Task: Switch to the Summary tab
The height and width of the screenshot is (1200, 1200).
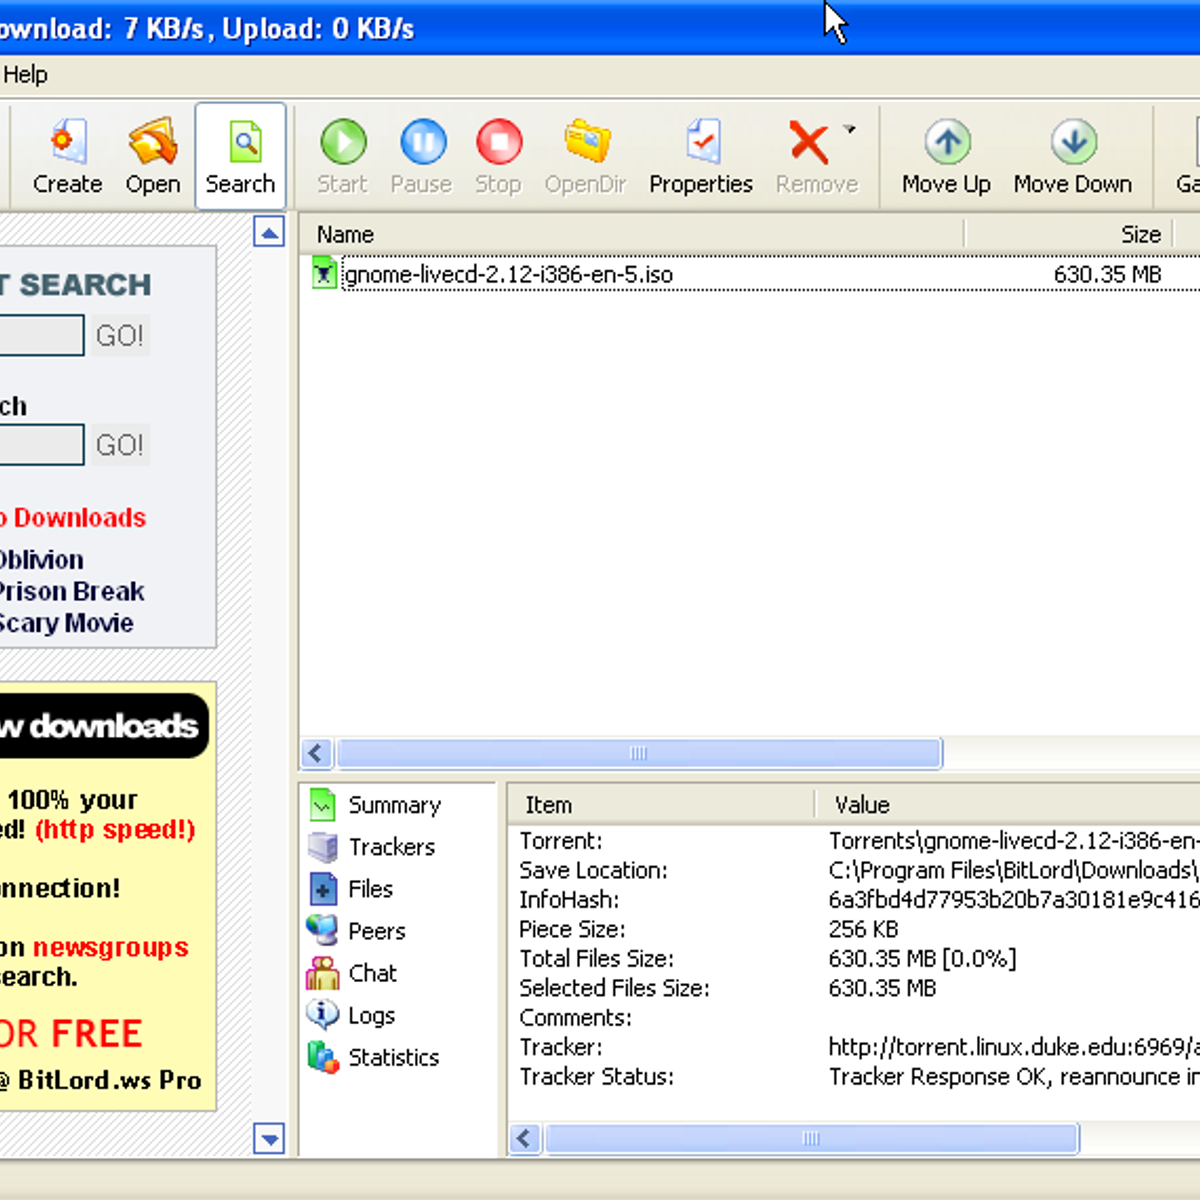Action: tap(394, 805)
